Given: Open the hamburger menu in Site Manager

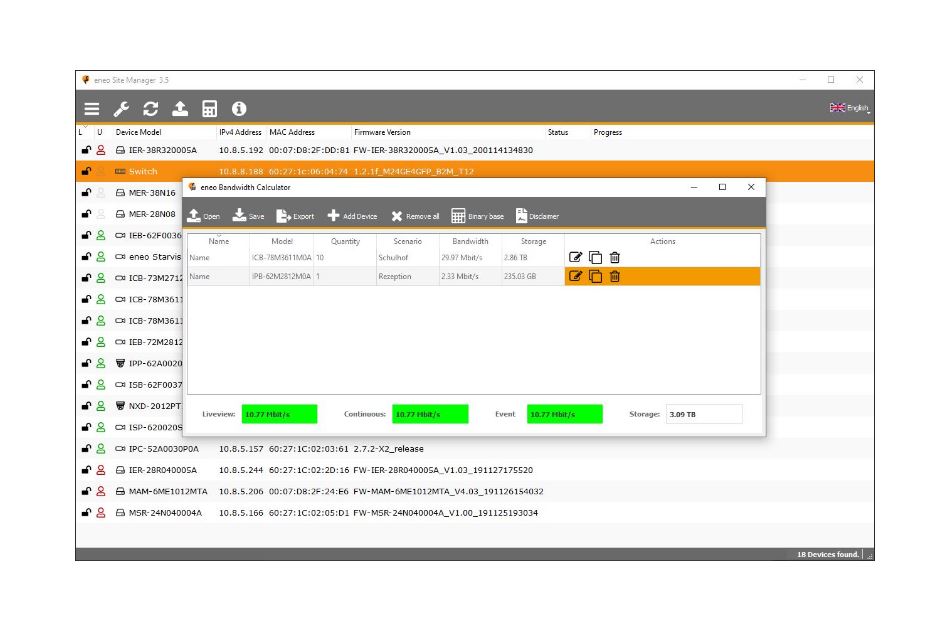Looking at the screenshot, I should [x=91, y=109].
